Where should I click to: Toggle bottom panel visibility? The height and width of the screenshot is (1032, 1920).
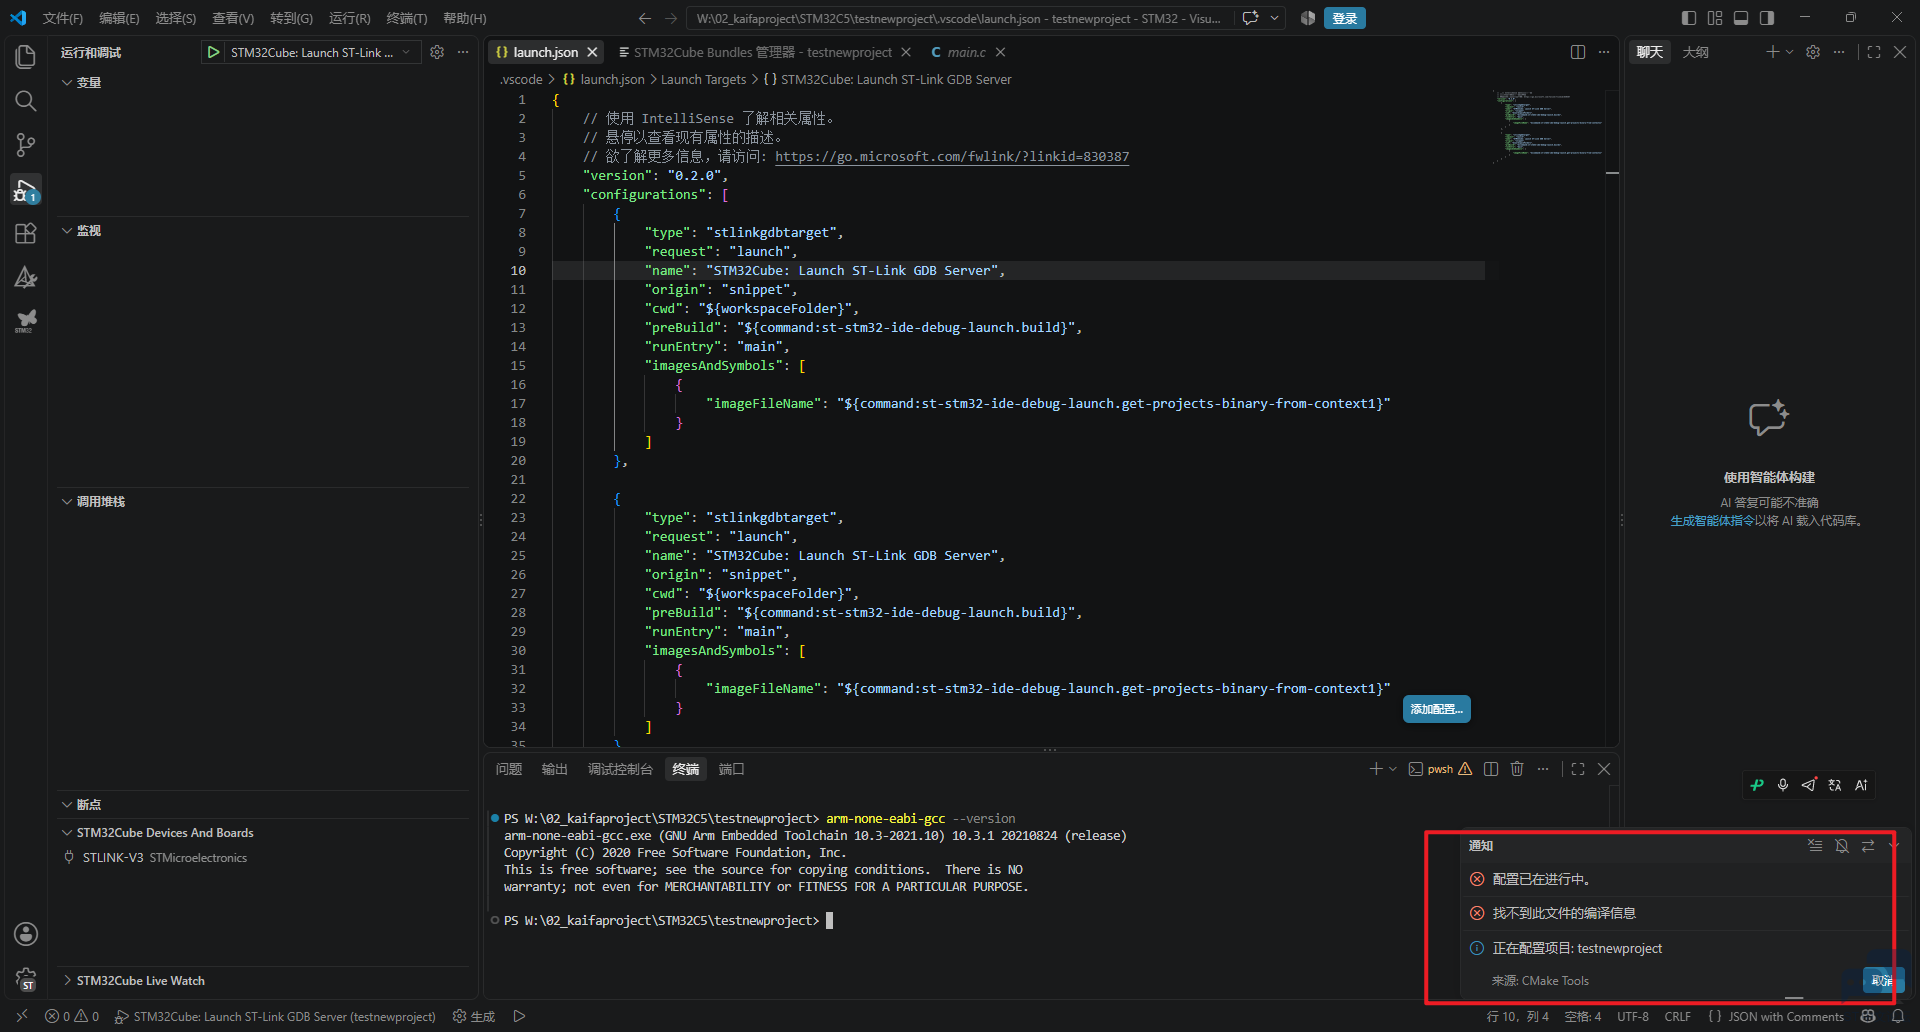[x=1741, y=18]
